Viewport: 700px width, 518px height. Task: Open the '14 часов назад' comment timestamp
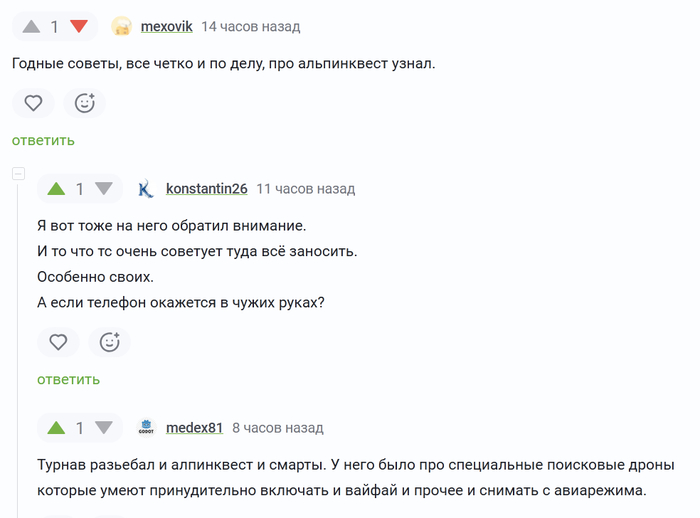tap(250, 26)
